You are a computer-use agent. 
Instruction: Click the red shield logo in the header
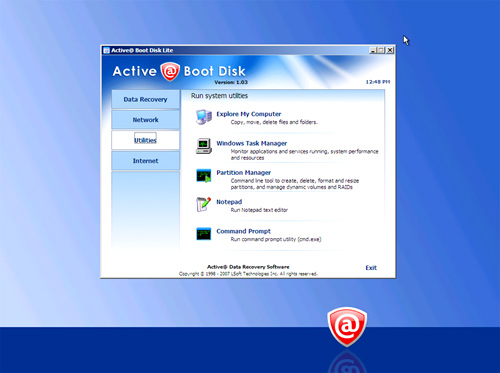[170, 71]
